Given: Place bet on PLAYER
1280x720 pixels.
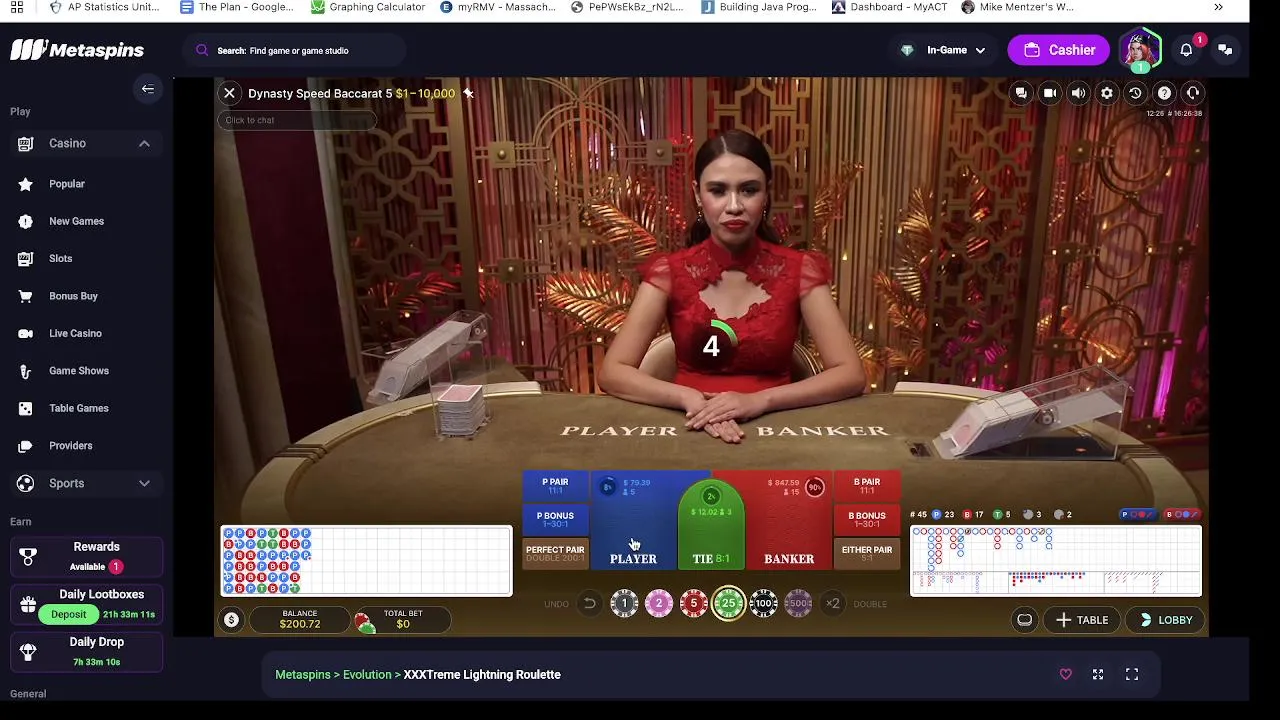Looking at the screenshot, I should (636, 522).
